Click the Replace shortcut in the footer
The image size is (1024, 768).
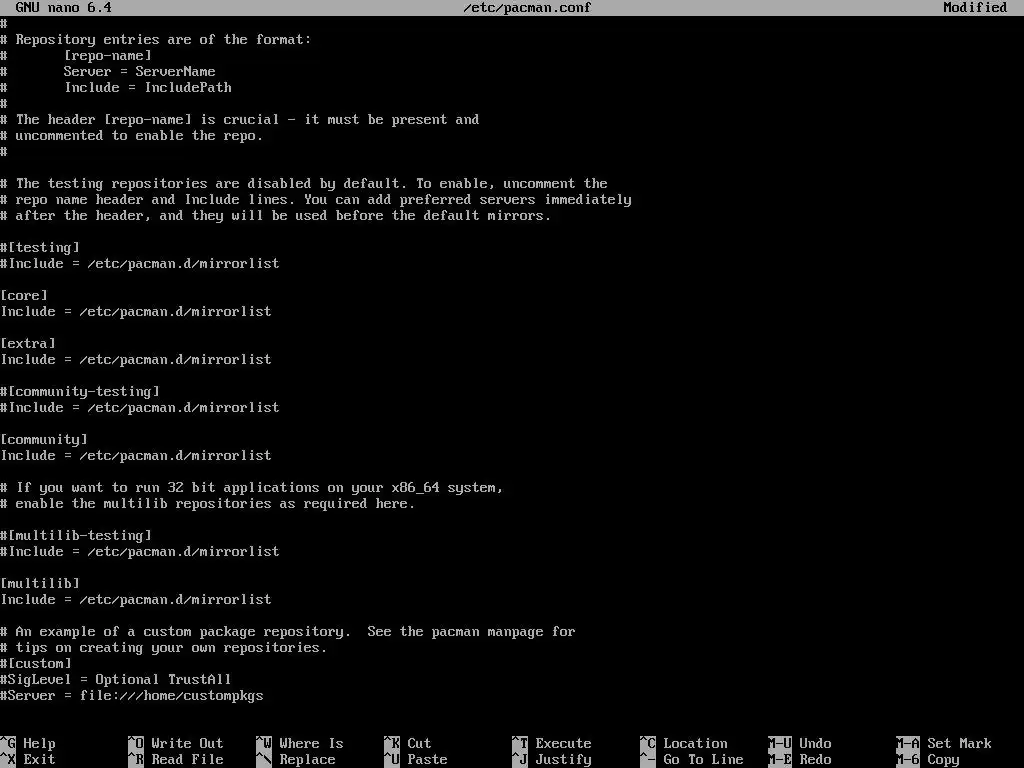coord(296,760)
